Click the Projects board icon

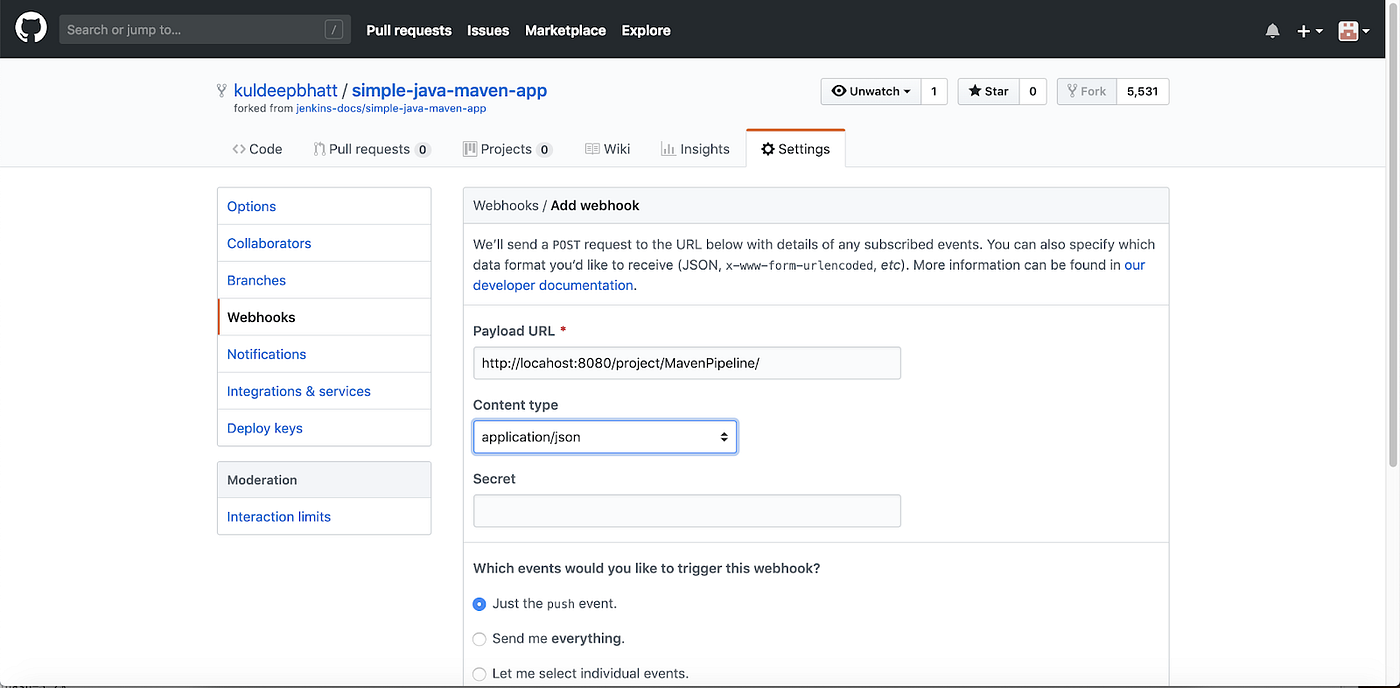[x=468, y=148]
